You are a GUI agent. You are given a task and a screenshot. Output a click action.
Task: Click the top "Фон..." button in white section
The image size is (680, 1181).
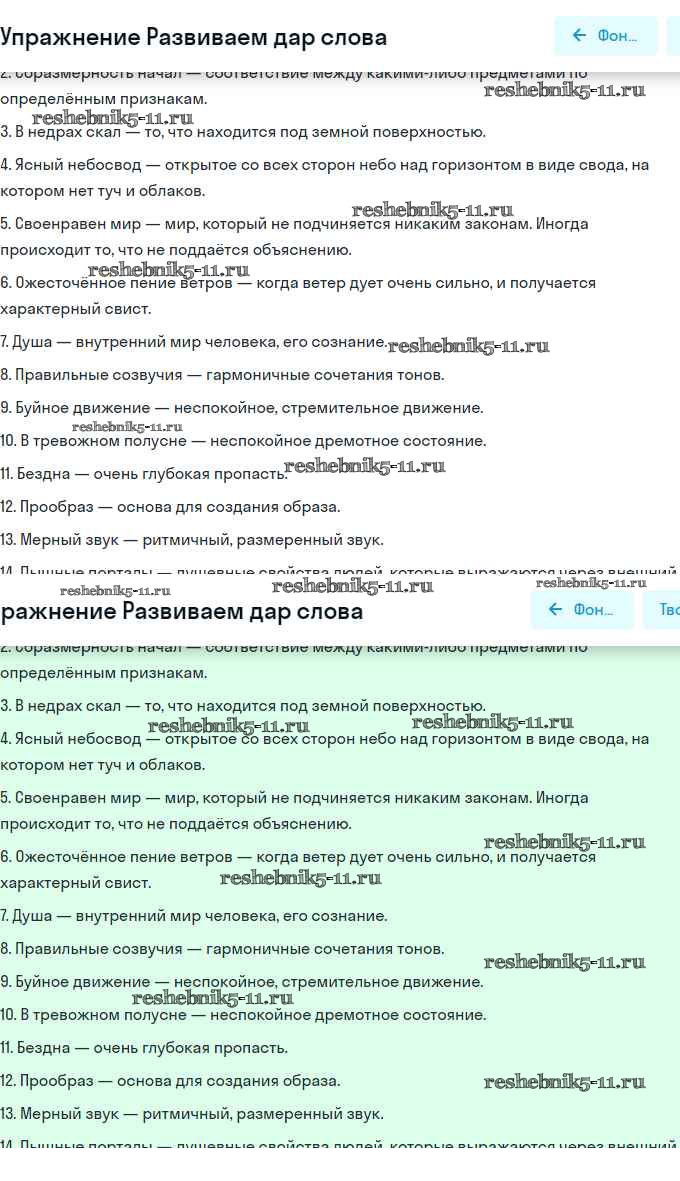605,35
